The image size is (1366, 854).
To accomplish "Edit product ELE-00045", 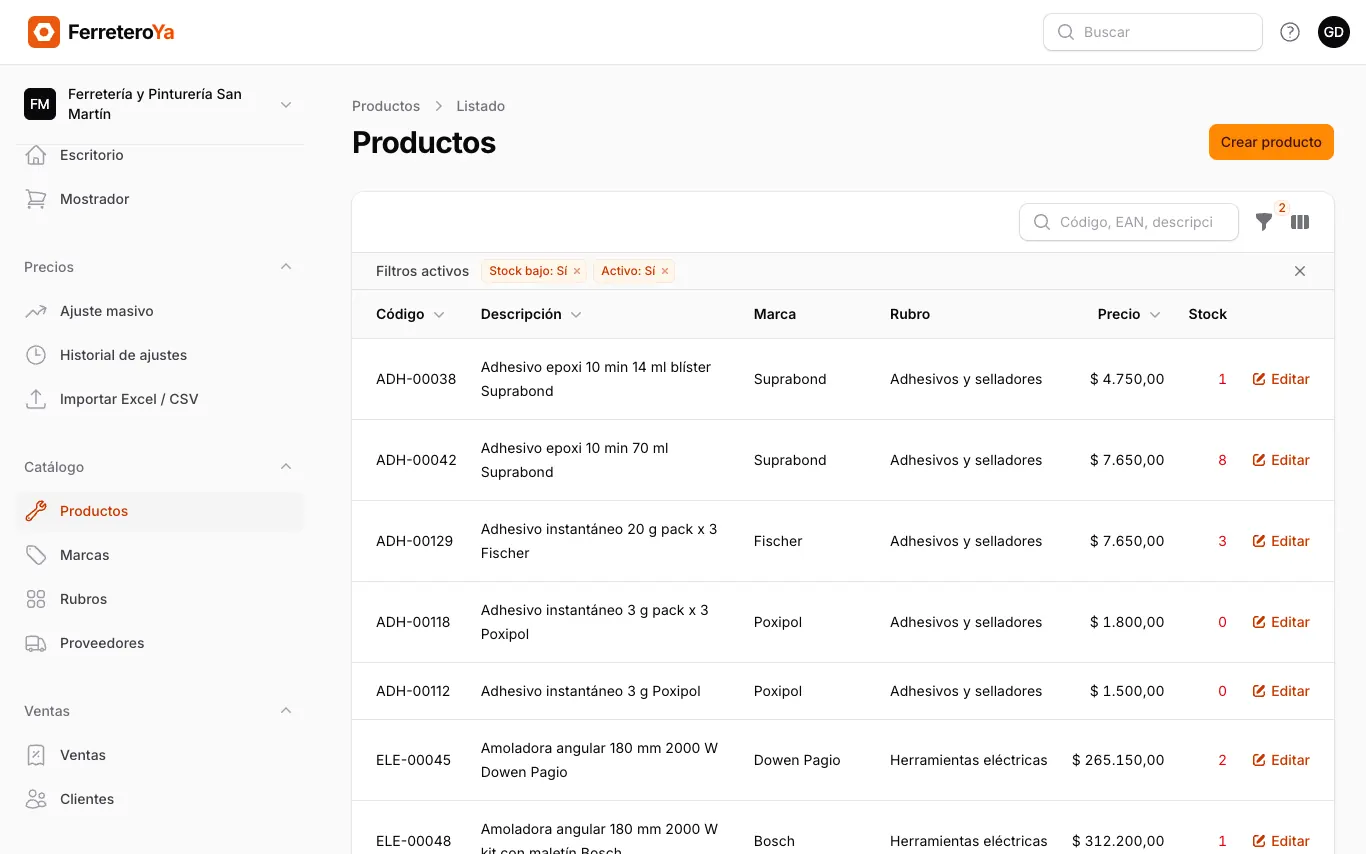I will [1281, 760].
